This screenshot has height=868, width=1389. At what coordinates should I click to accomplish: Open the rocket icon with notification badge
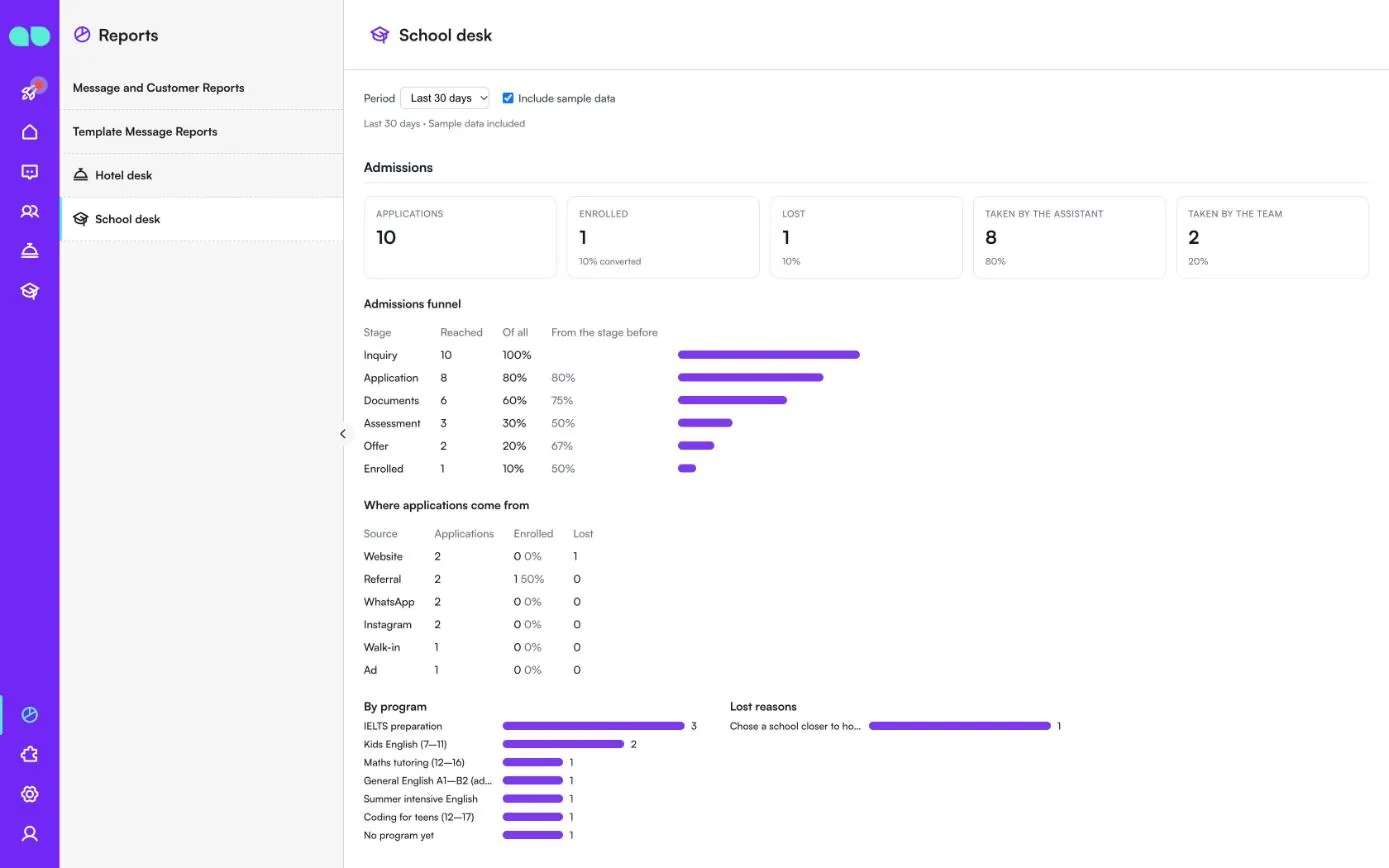pos(30,92)
